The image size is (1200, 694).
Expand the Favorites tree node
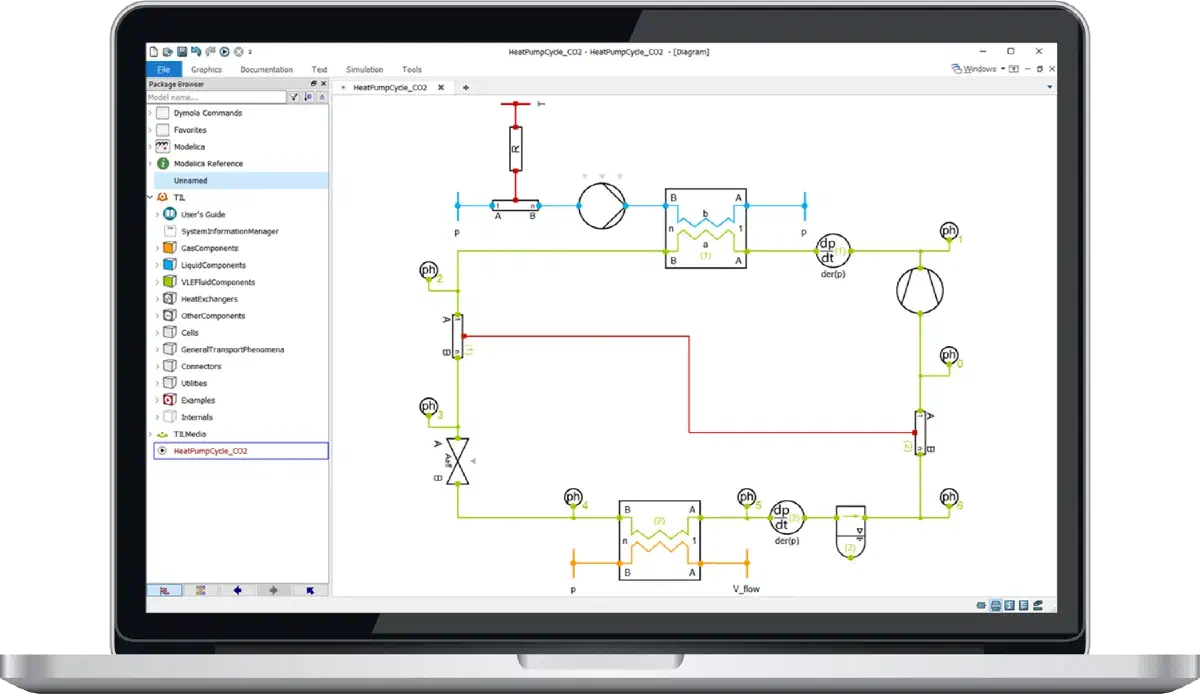pyautogui.click(x=151, y=130)
